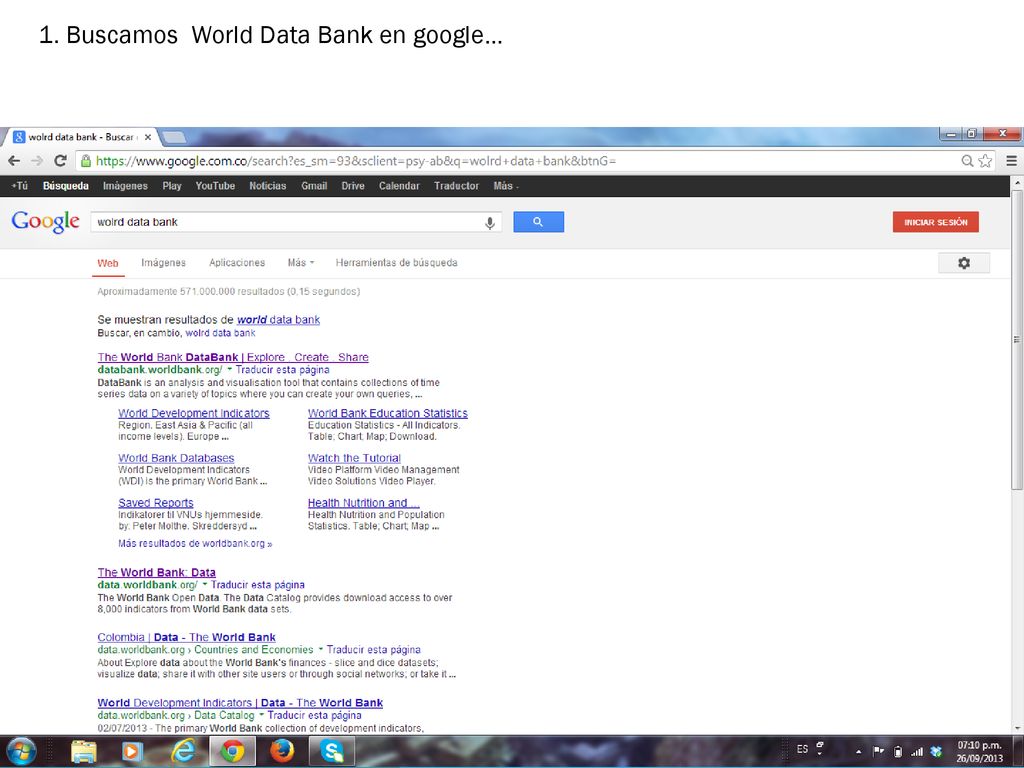Go back with the browser back arrow
The width and height of the screenshot is (1024, 768).
14,161
